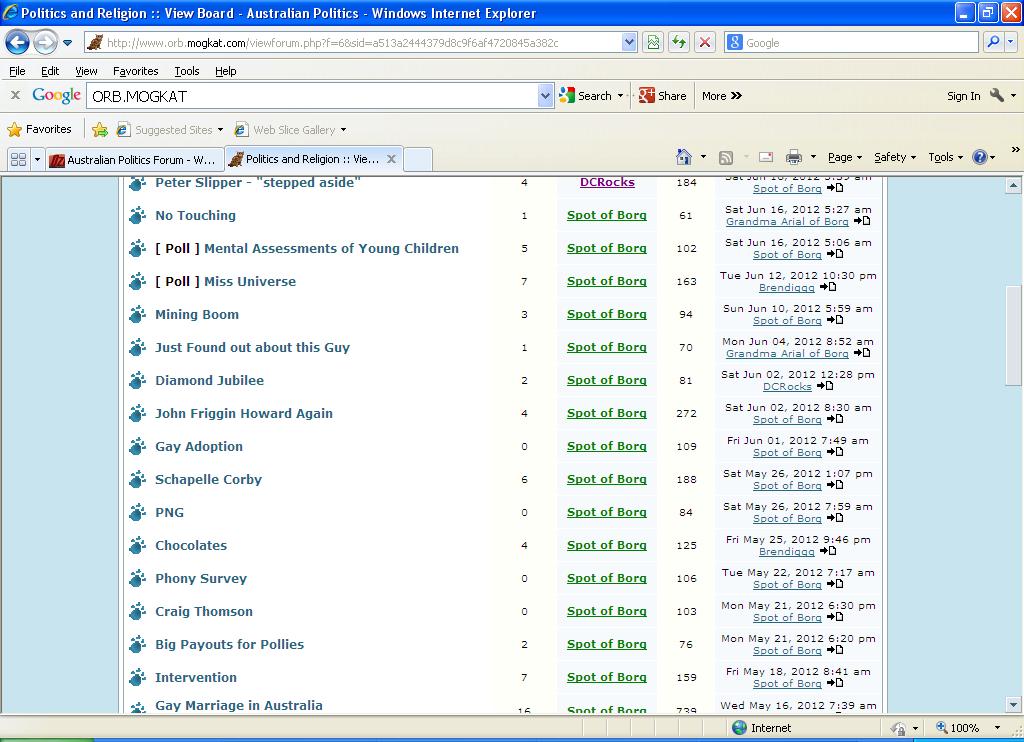This screenshot has height=742, width=1024.
Task: Click the Add to Favorites star icon
Action: point(100,129)
